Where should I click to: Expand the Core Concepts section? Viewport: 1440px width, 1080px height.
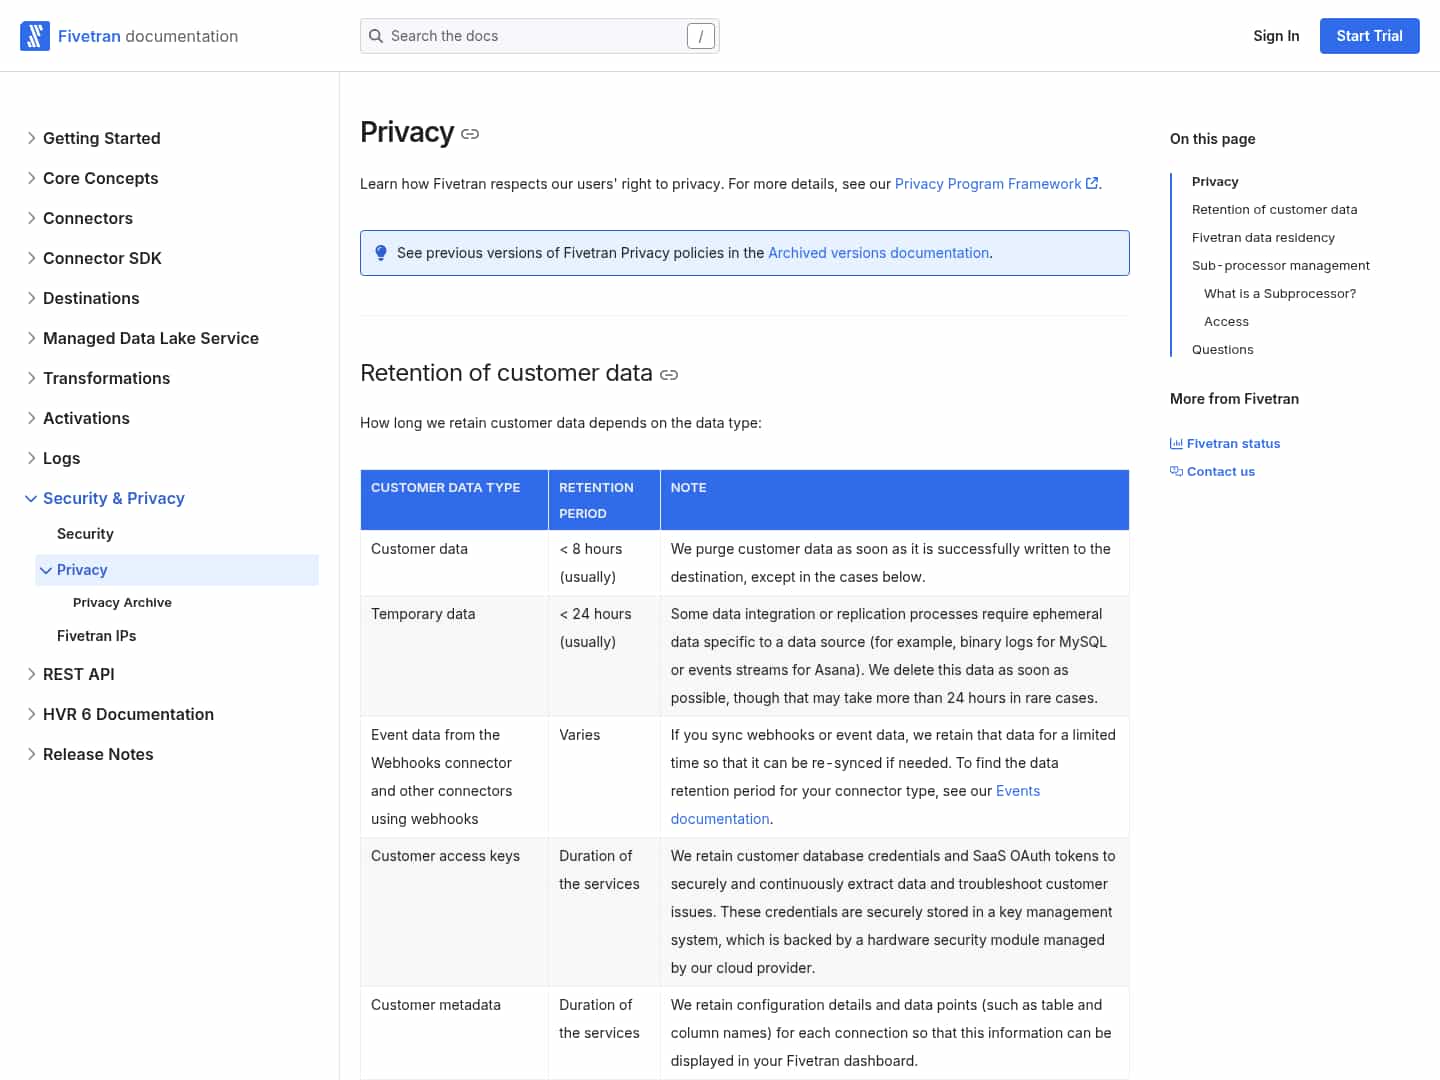tap(32, 178)
